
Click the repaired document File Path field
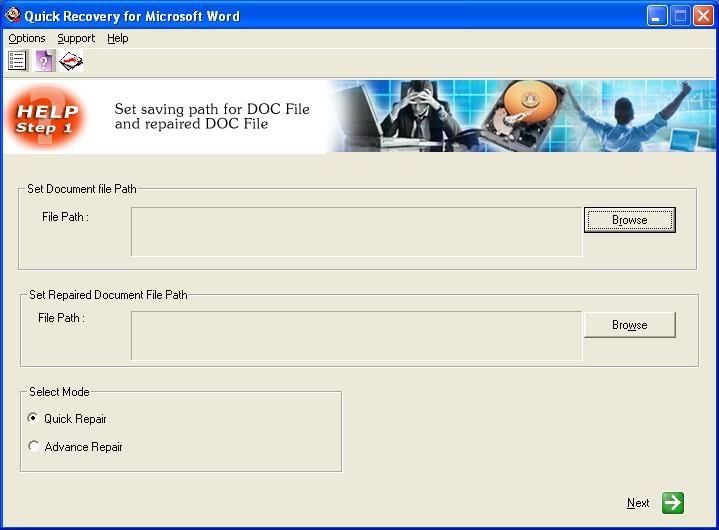click(357, 336)
